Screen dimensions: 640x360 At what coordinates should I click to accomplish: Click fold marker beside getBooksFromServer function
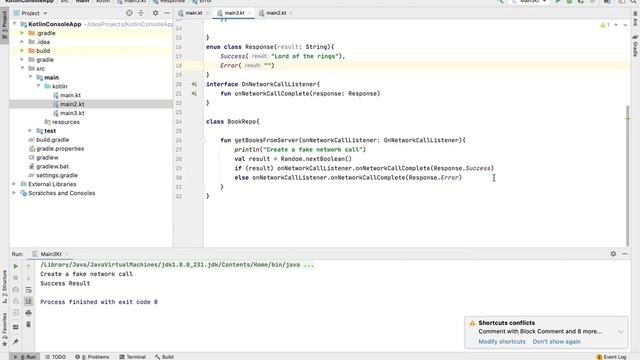point(203,140)
